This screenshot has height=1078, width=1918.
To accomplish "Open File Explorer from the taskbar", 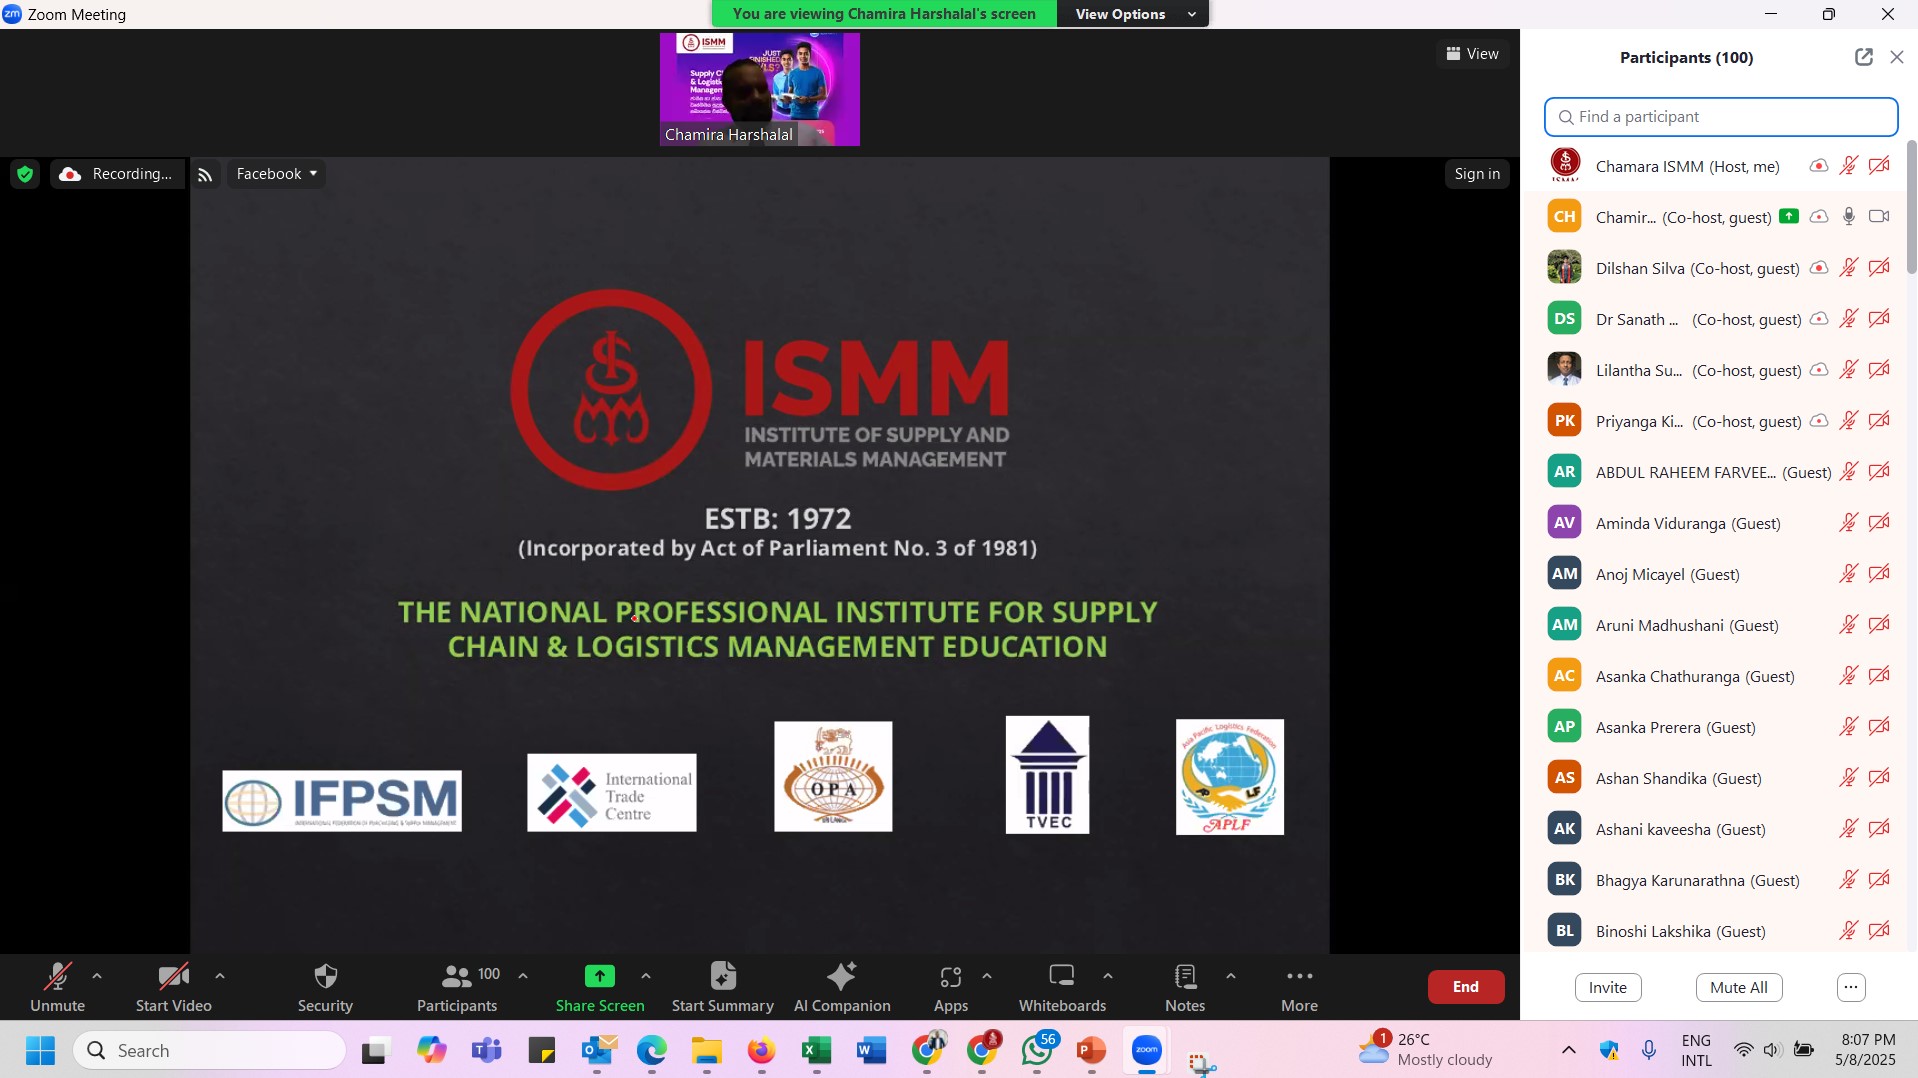I will click(707, 1051).
